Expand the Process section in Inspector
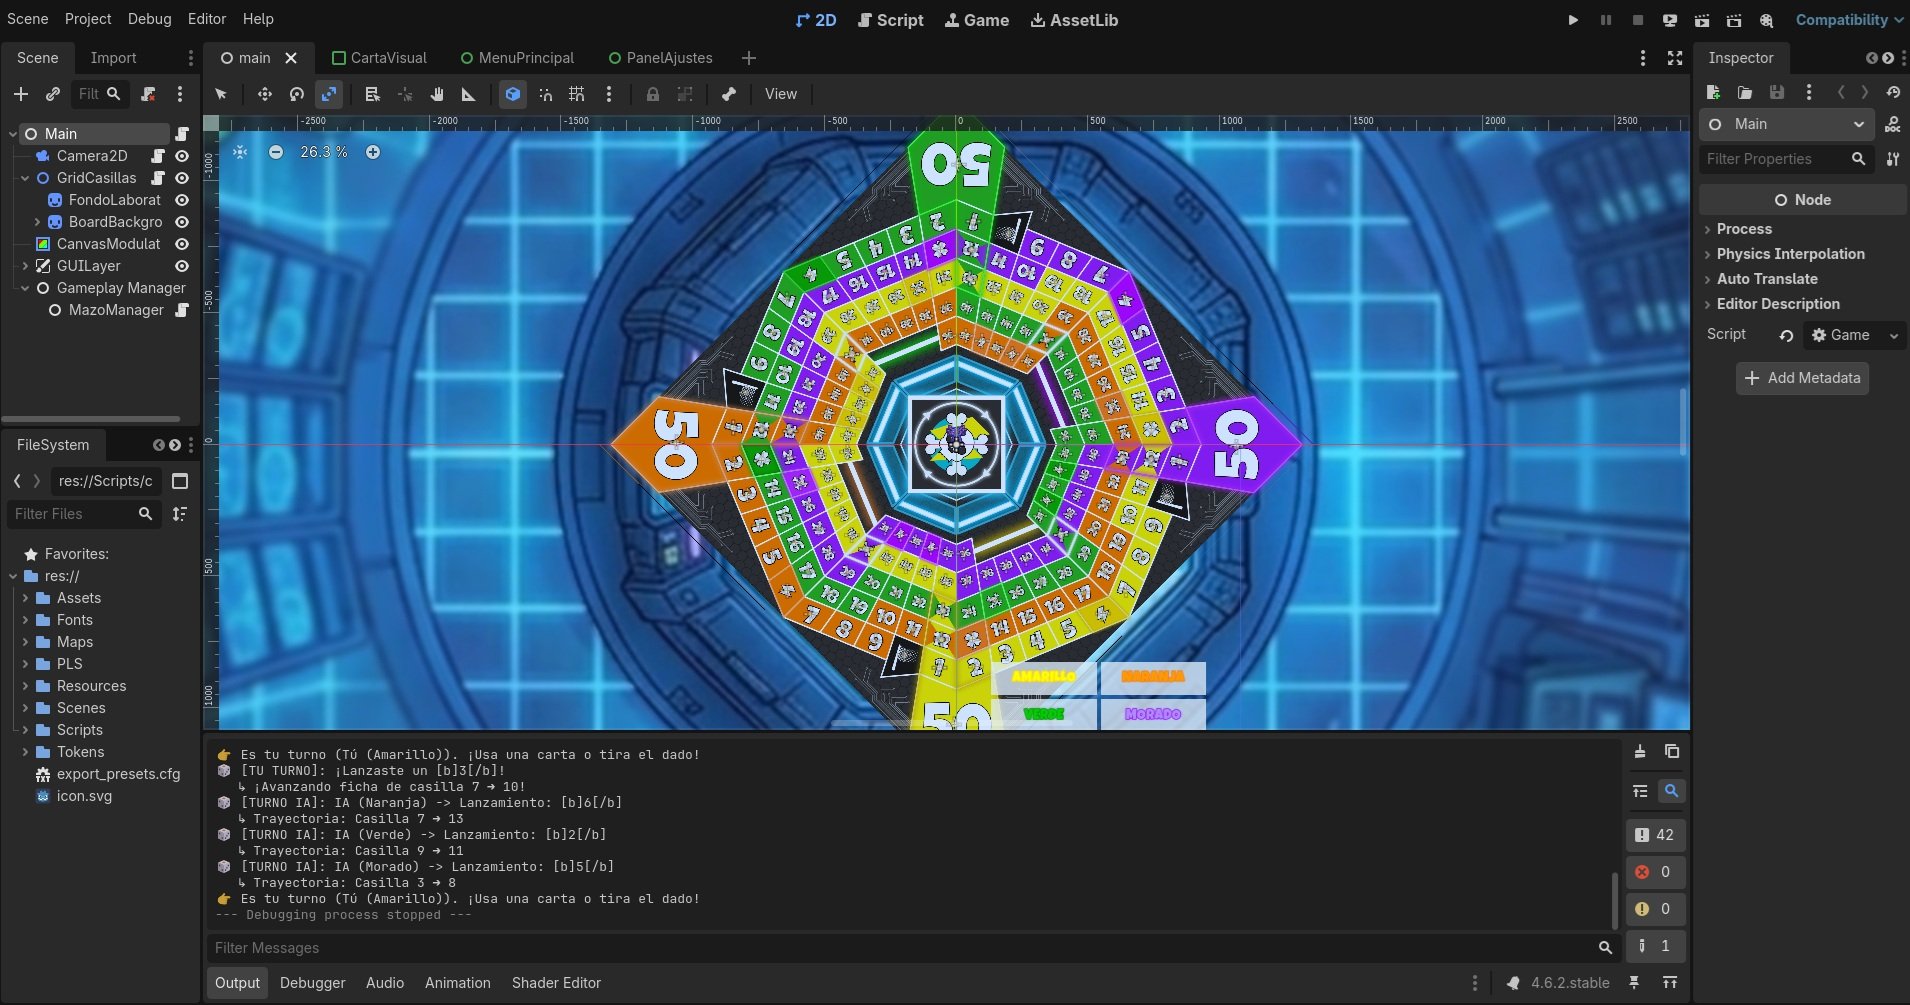The height and width of the screenshot is (1005, 1910). (x=1744, y=229)
